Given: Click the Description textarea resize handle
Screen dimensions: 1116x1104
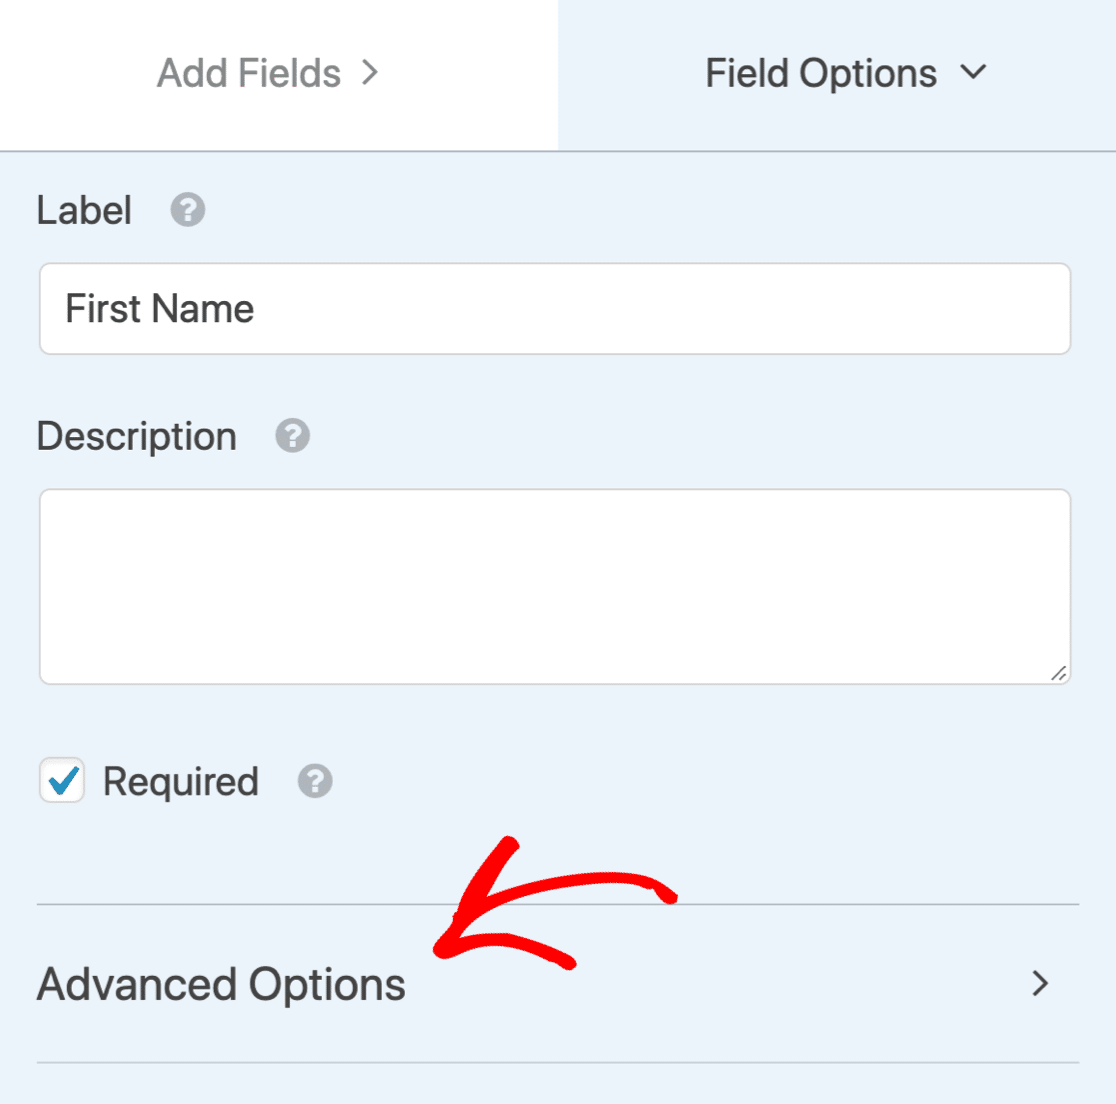Looking at the screenshot, I should 1058,673.
